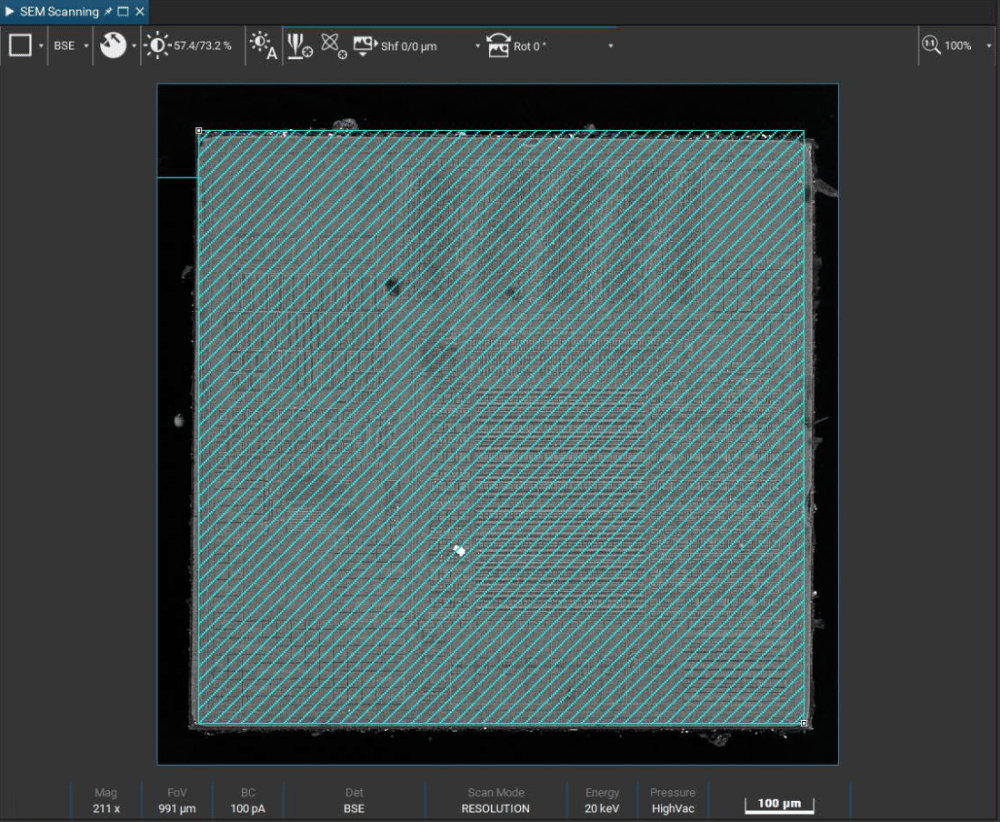Expand the Rot 0° rotation dropdown
The height and width of the screenshot is (822, 1000).
click(x=610, y=46)
